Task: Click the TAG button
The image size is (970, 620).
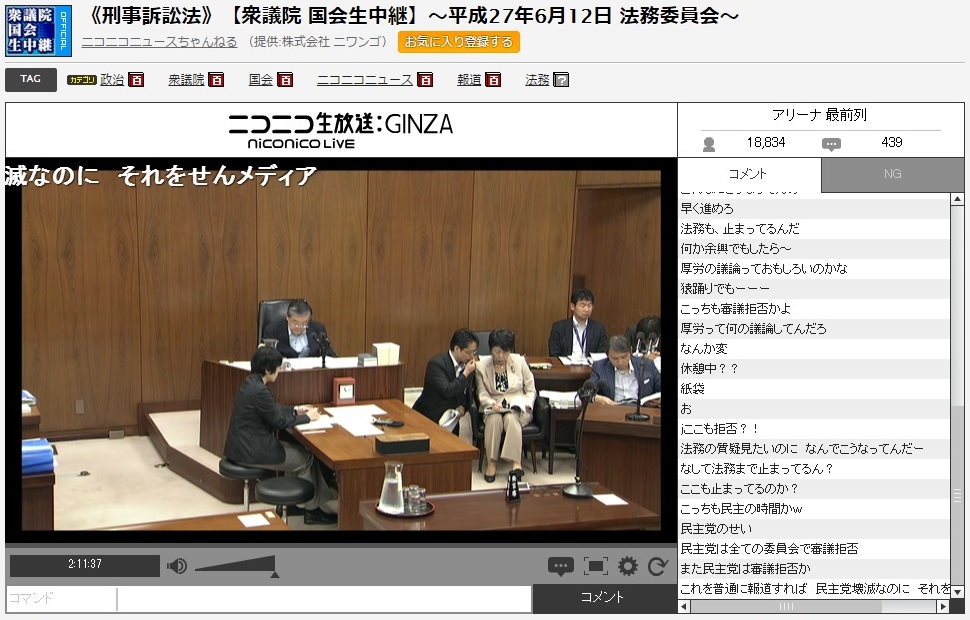Action: pos(30,79)
